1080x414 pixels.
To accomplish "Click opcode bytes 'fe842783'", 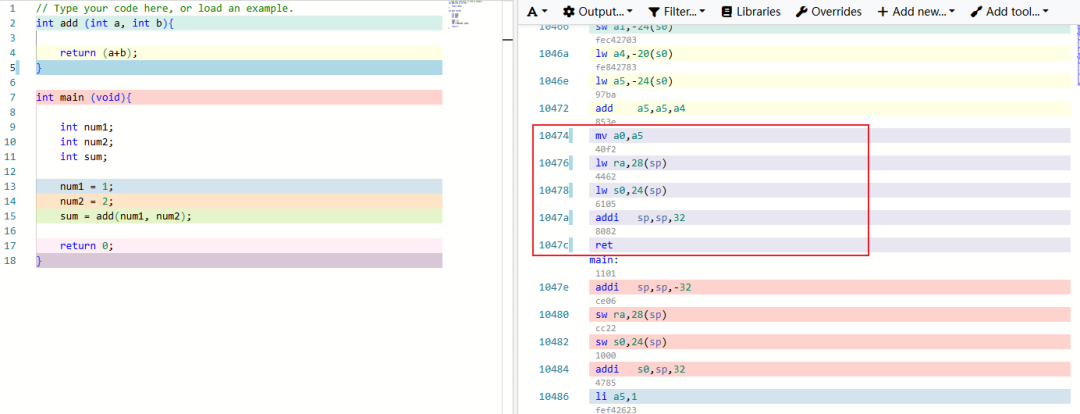I will click(616, 68).
